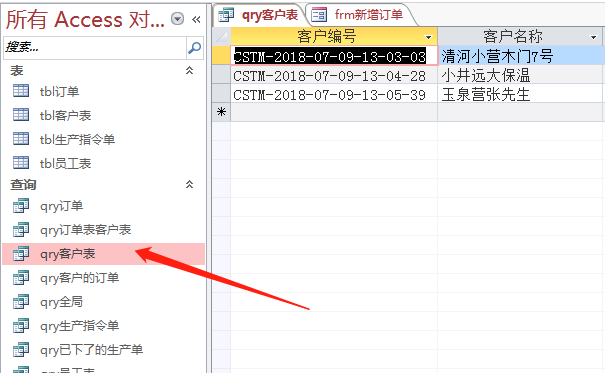This screenshot has width=605, height=373.
Task: Switch to the qry客户表 tab
Action: pos(259,15)
